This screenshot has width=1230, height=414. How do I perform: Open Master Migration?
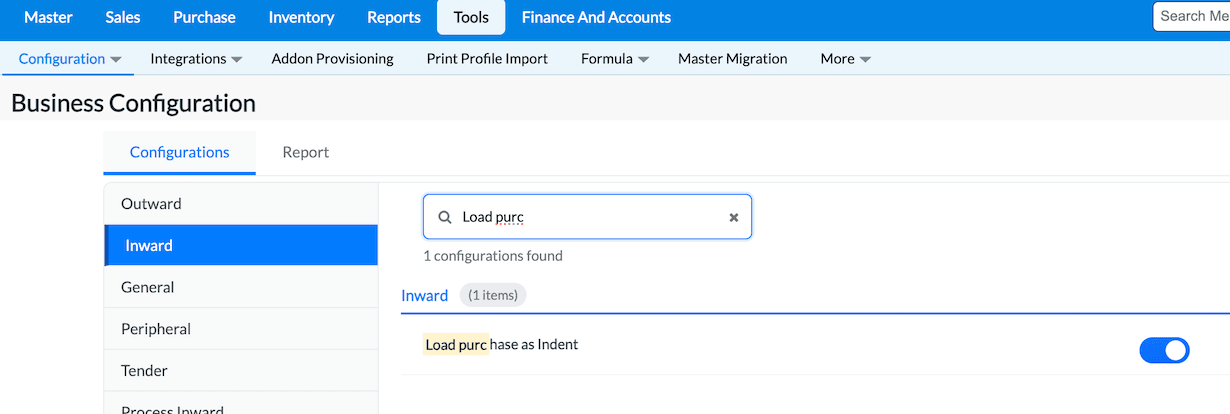[732, 59]
